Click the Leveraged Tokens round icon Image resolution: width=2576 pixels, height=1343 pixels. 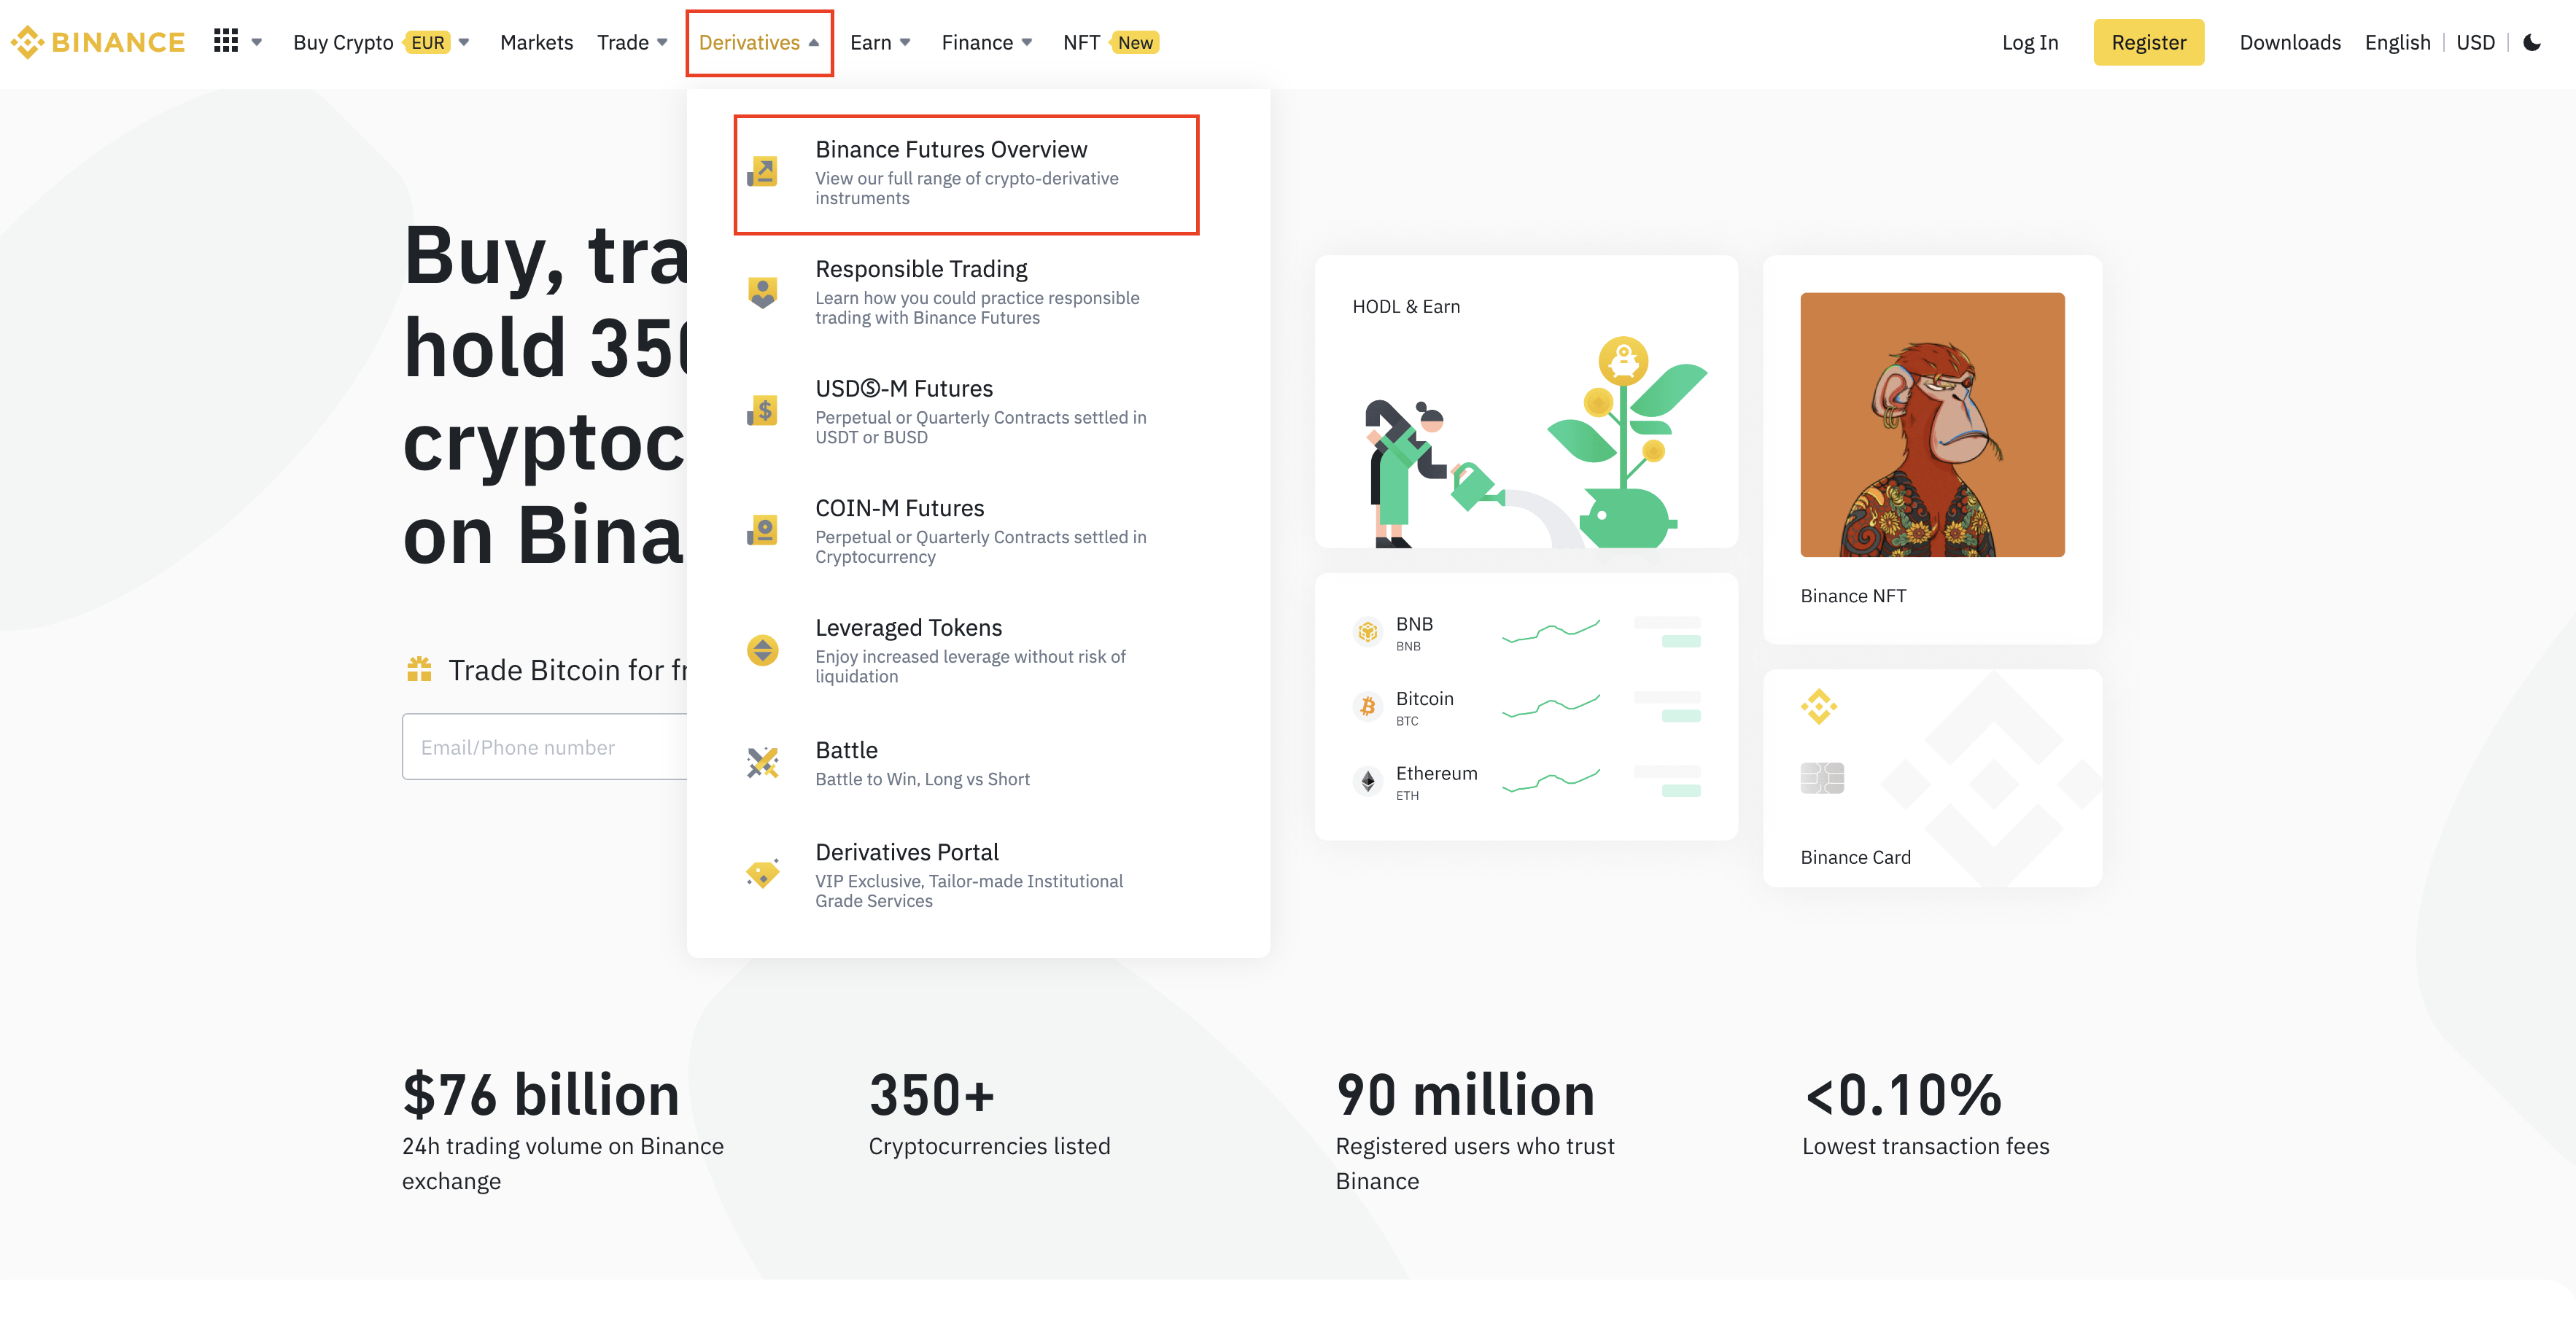(x=762, y=651)
